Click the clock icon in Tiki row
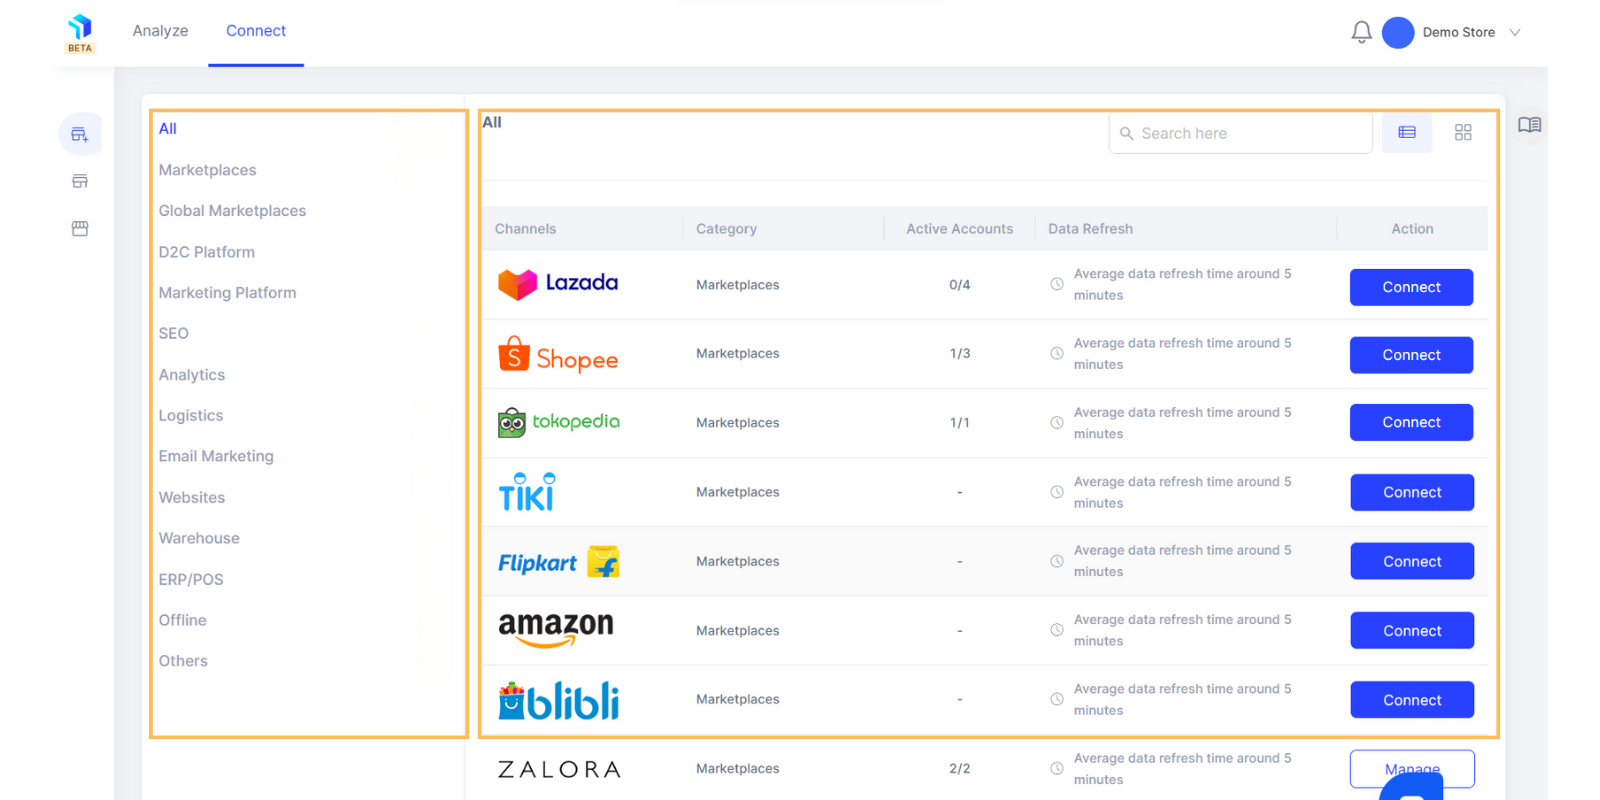 point(1056,492)
